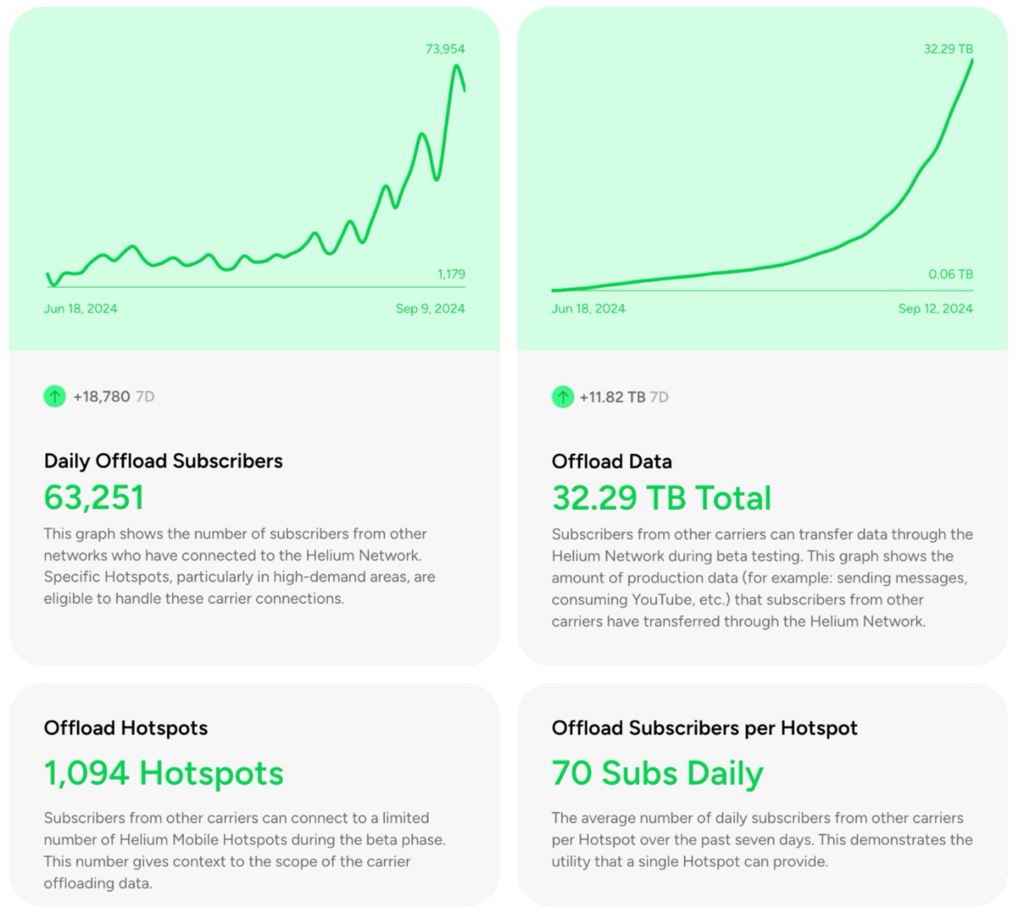This screenshot has width=1024, height=917.
Task: Select the 7D range next to +18,780
Action: point(145,397)
